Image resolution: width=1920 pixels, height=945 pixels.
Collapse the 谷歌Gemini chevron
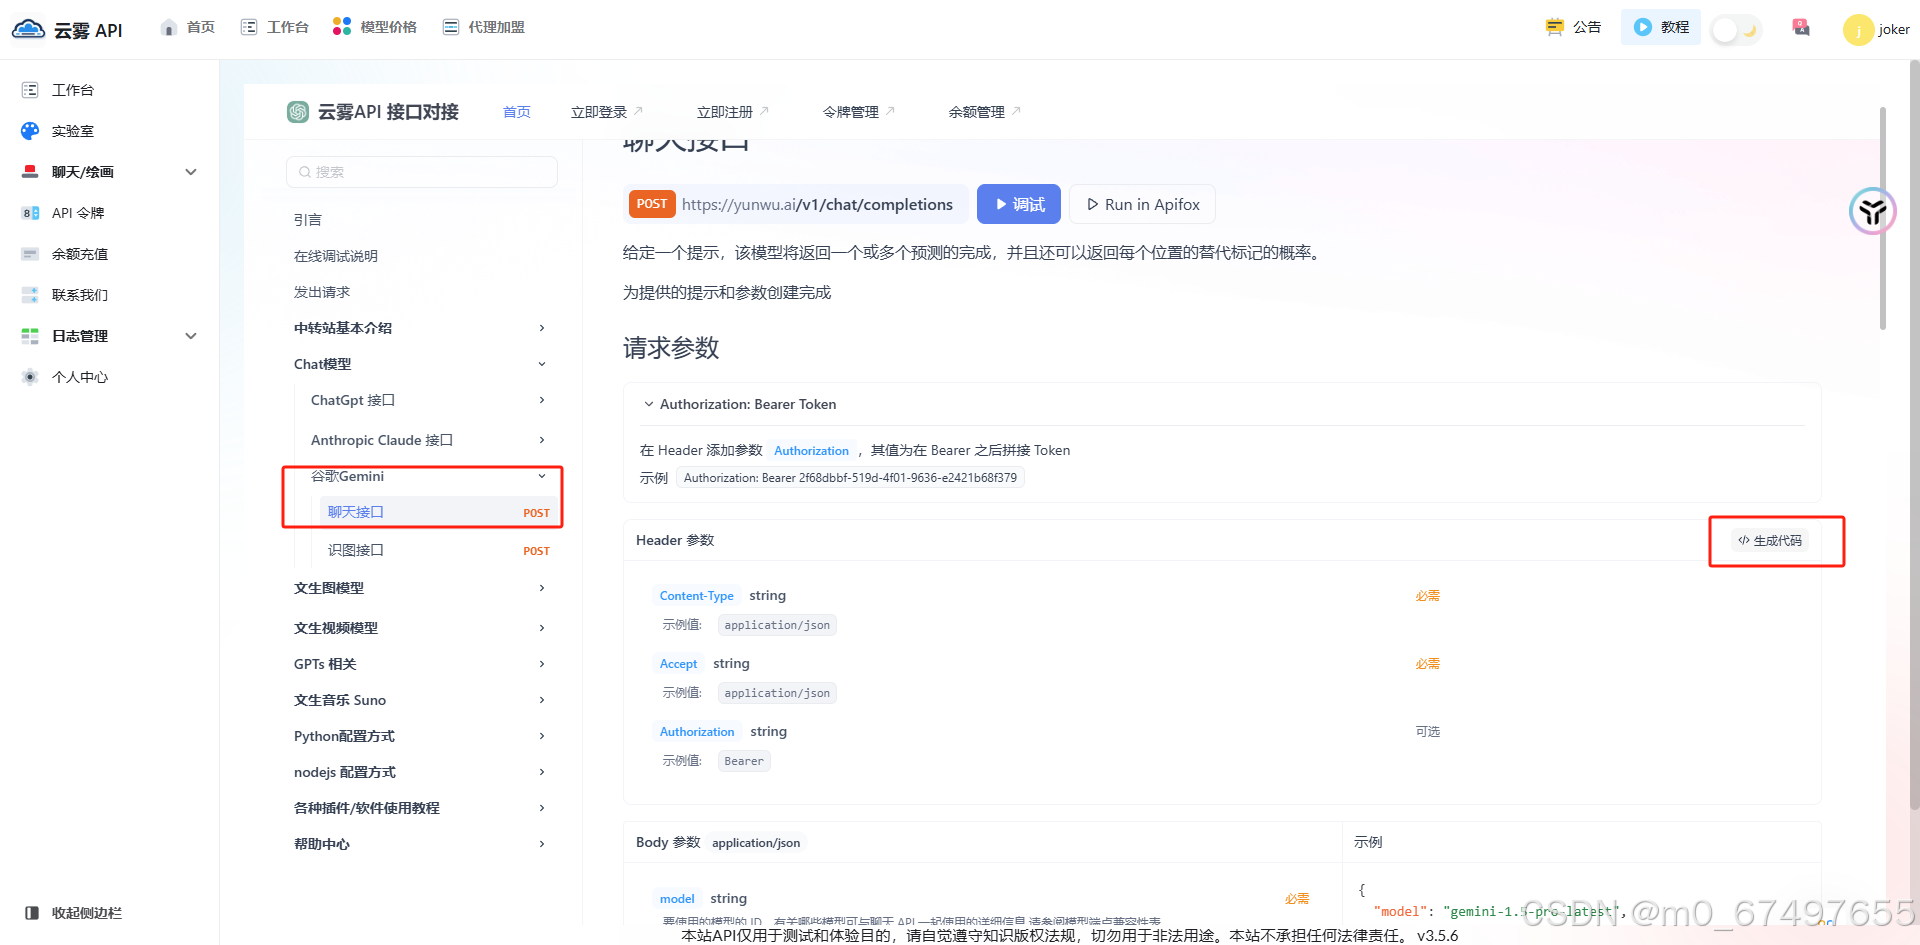(x=542, y=476)
